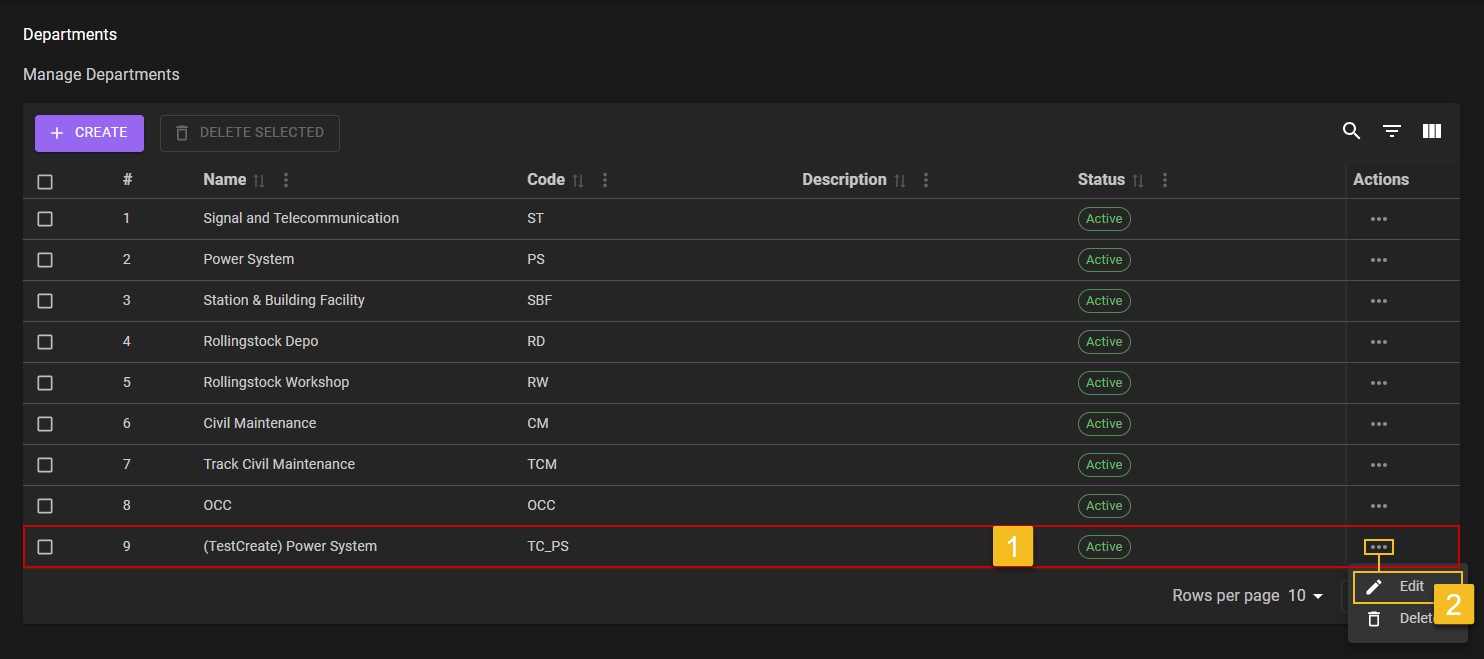The height and width of the screenshot is (659, 1484).
Task: Open actions menu for OCC row
Action: (x=1379, y=506)
